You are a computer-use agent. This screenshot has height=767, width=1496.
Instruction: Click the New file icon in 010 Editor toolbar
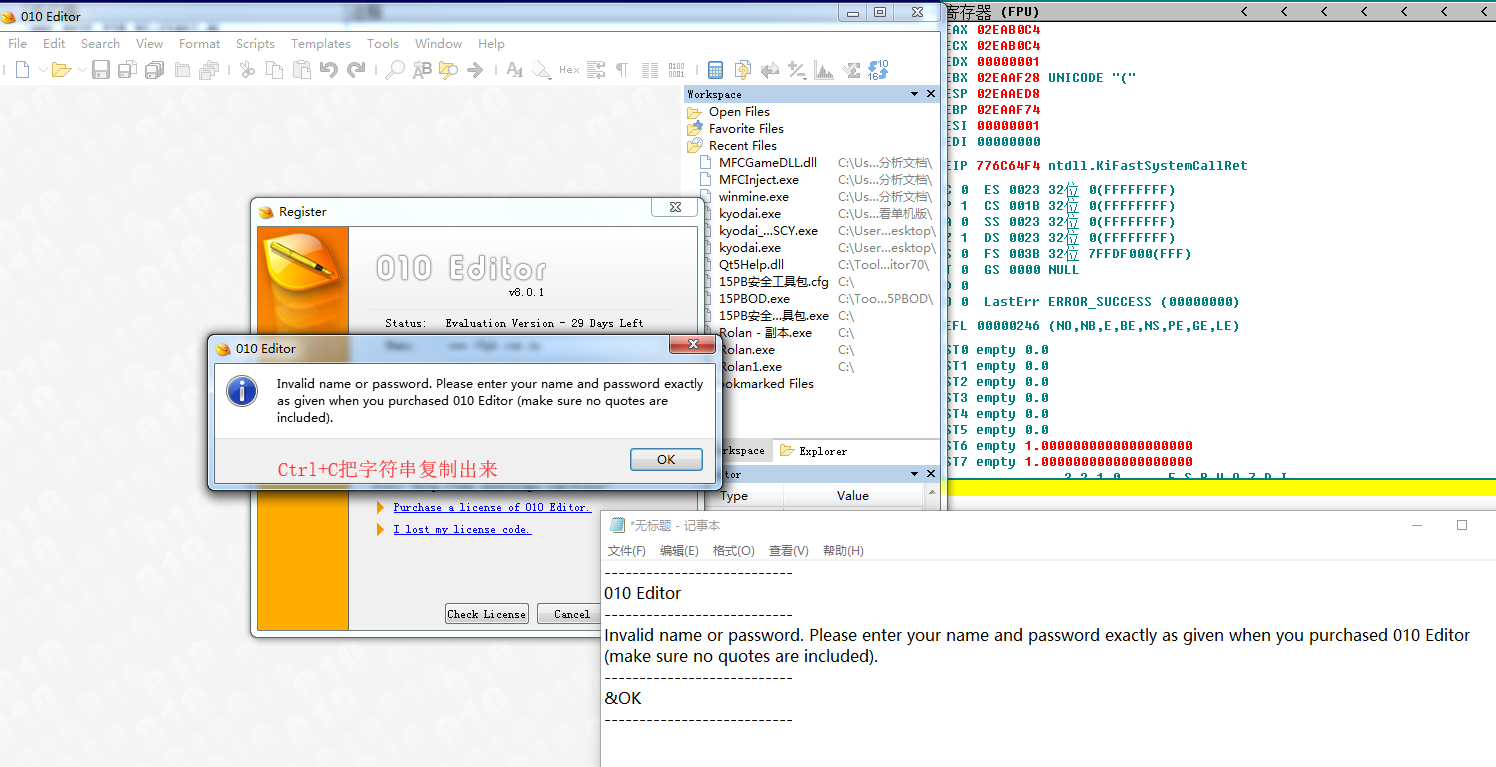(22, 70)
